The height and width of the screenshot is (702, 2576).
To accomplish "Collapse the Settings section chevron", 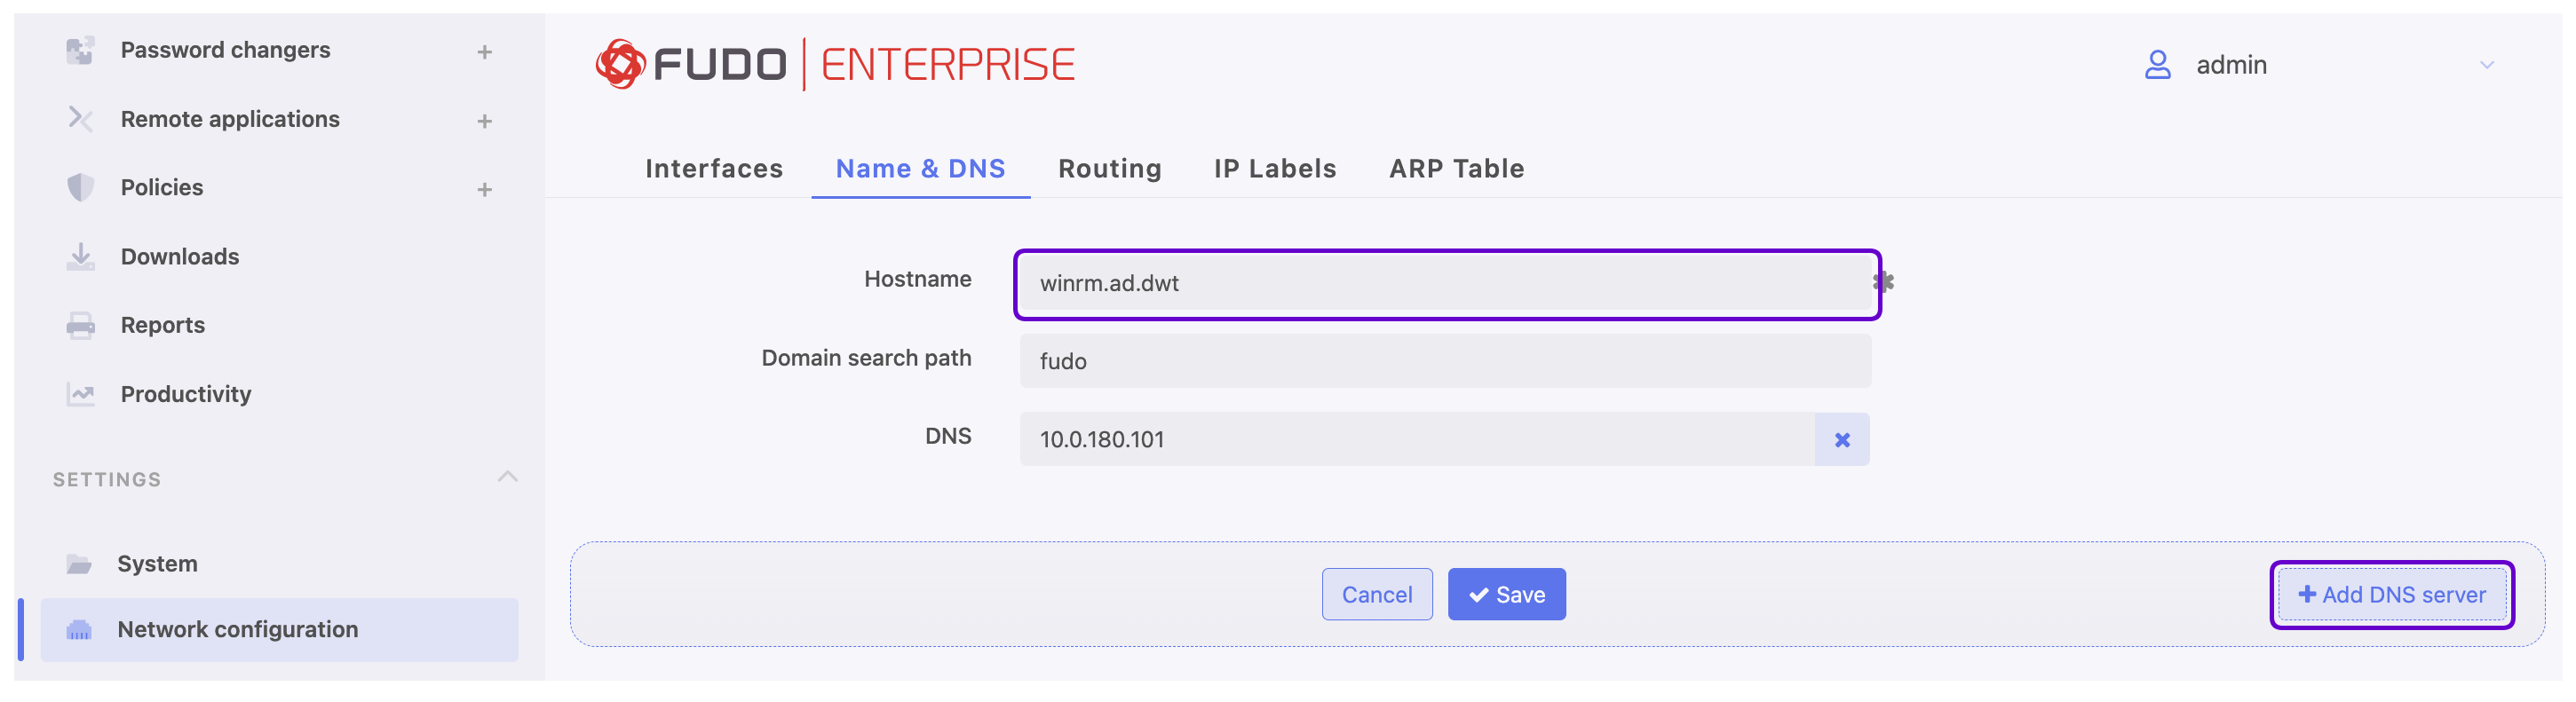I will [508, 477].
